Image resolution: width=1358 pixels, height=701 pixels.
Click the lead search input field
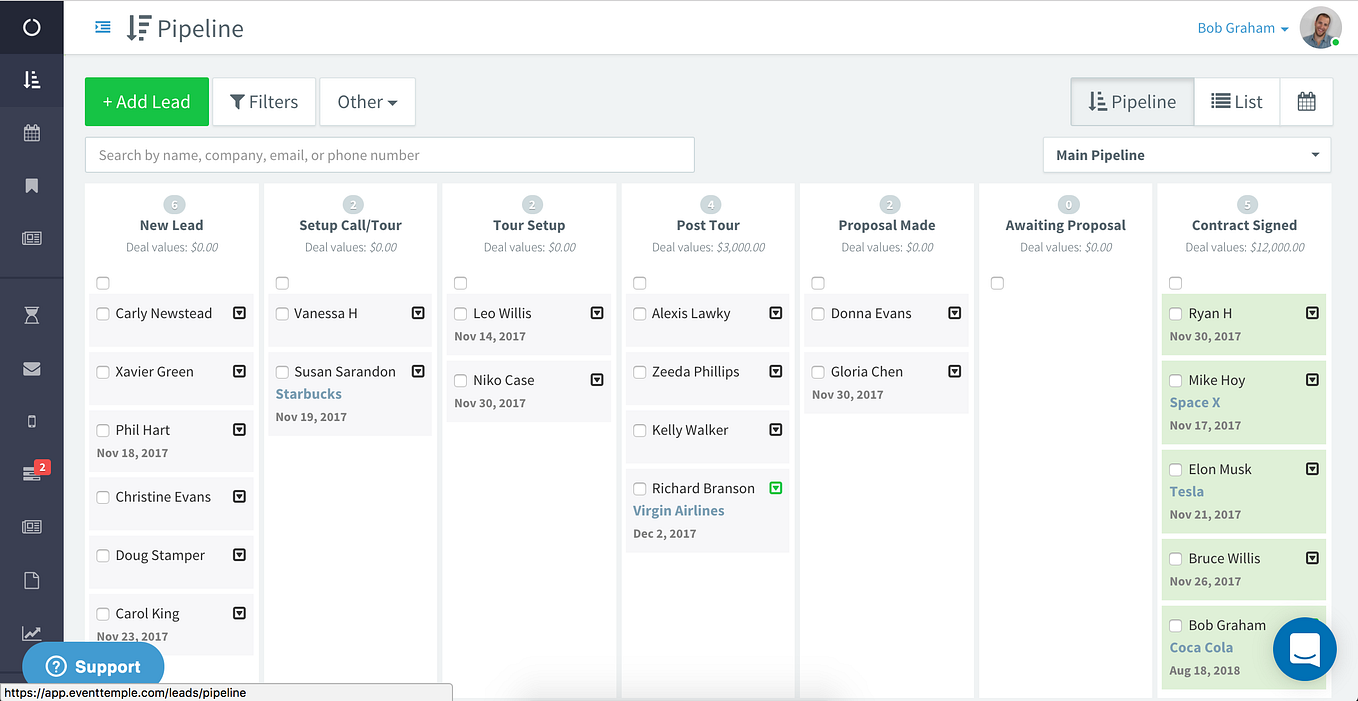tap(390, 155)
